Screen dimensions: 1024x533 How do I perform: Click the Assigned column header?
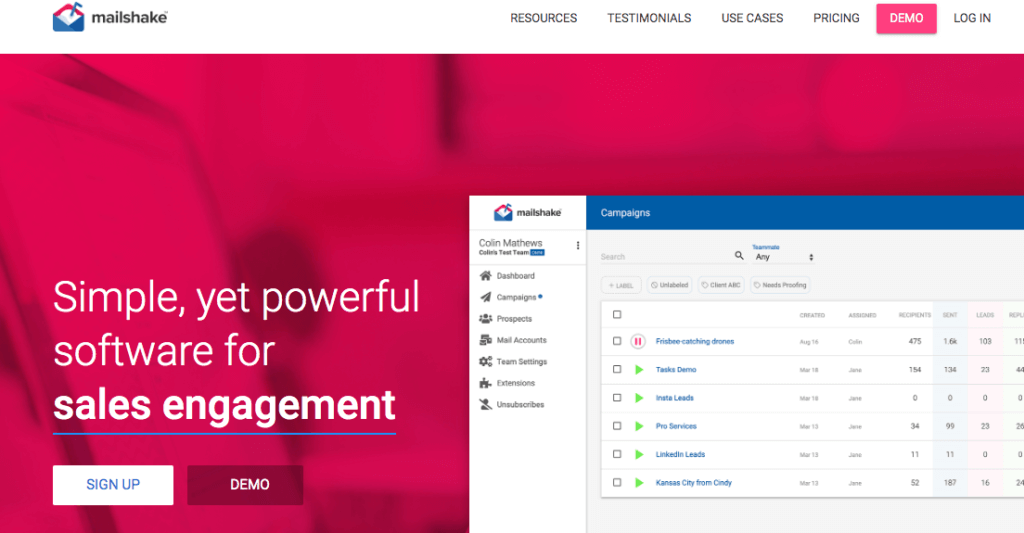pyautogui.click(x=862, y=315)
